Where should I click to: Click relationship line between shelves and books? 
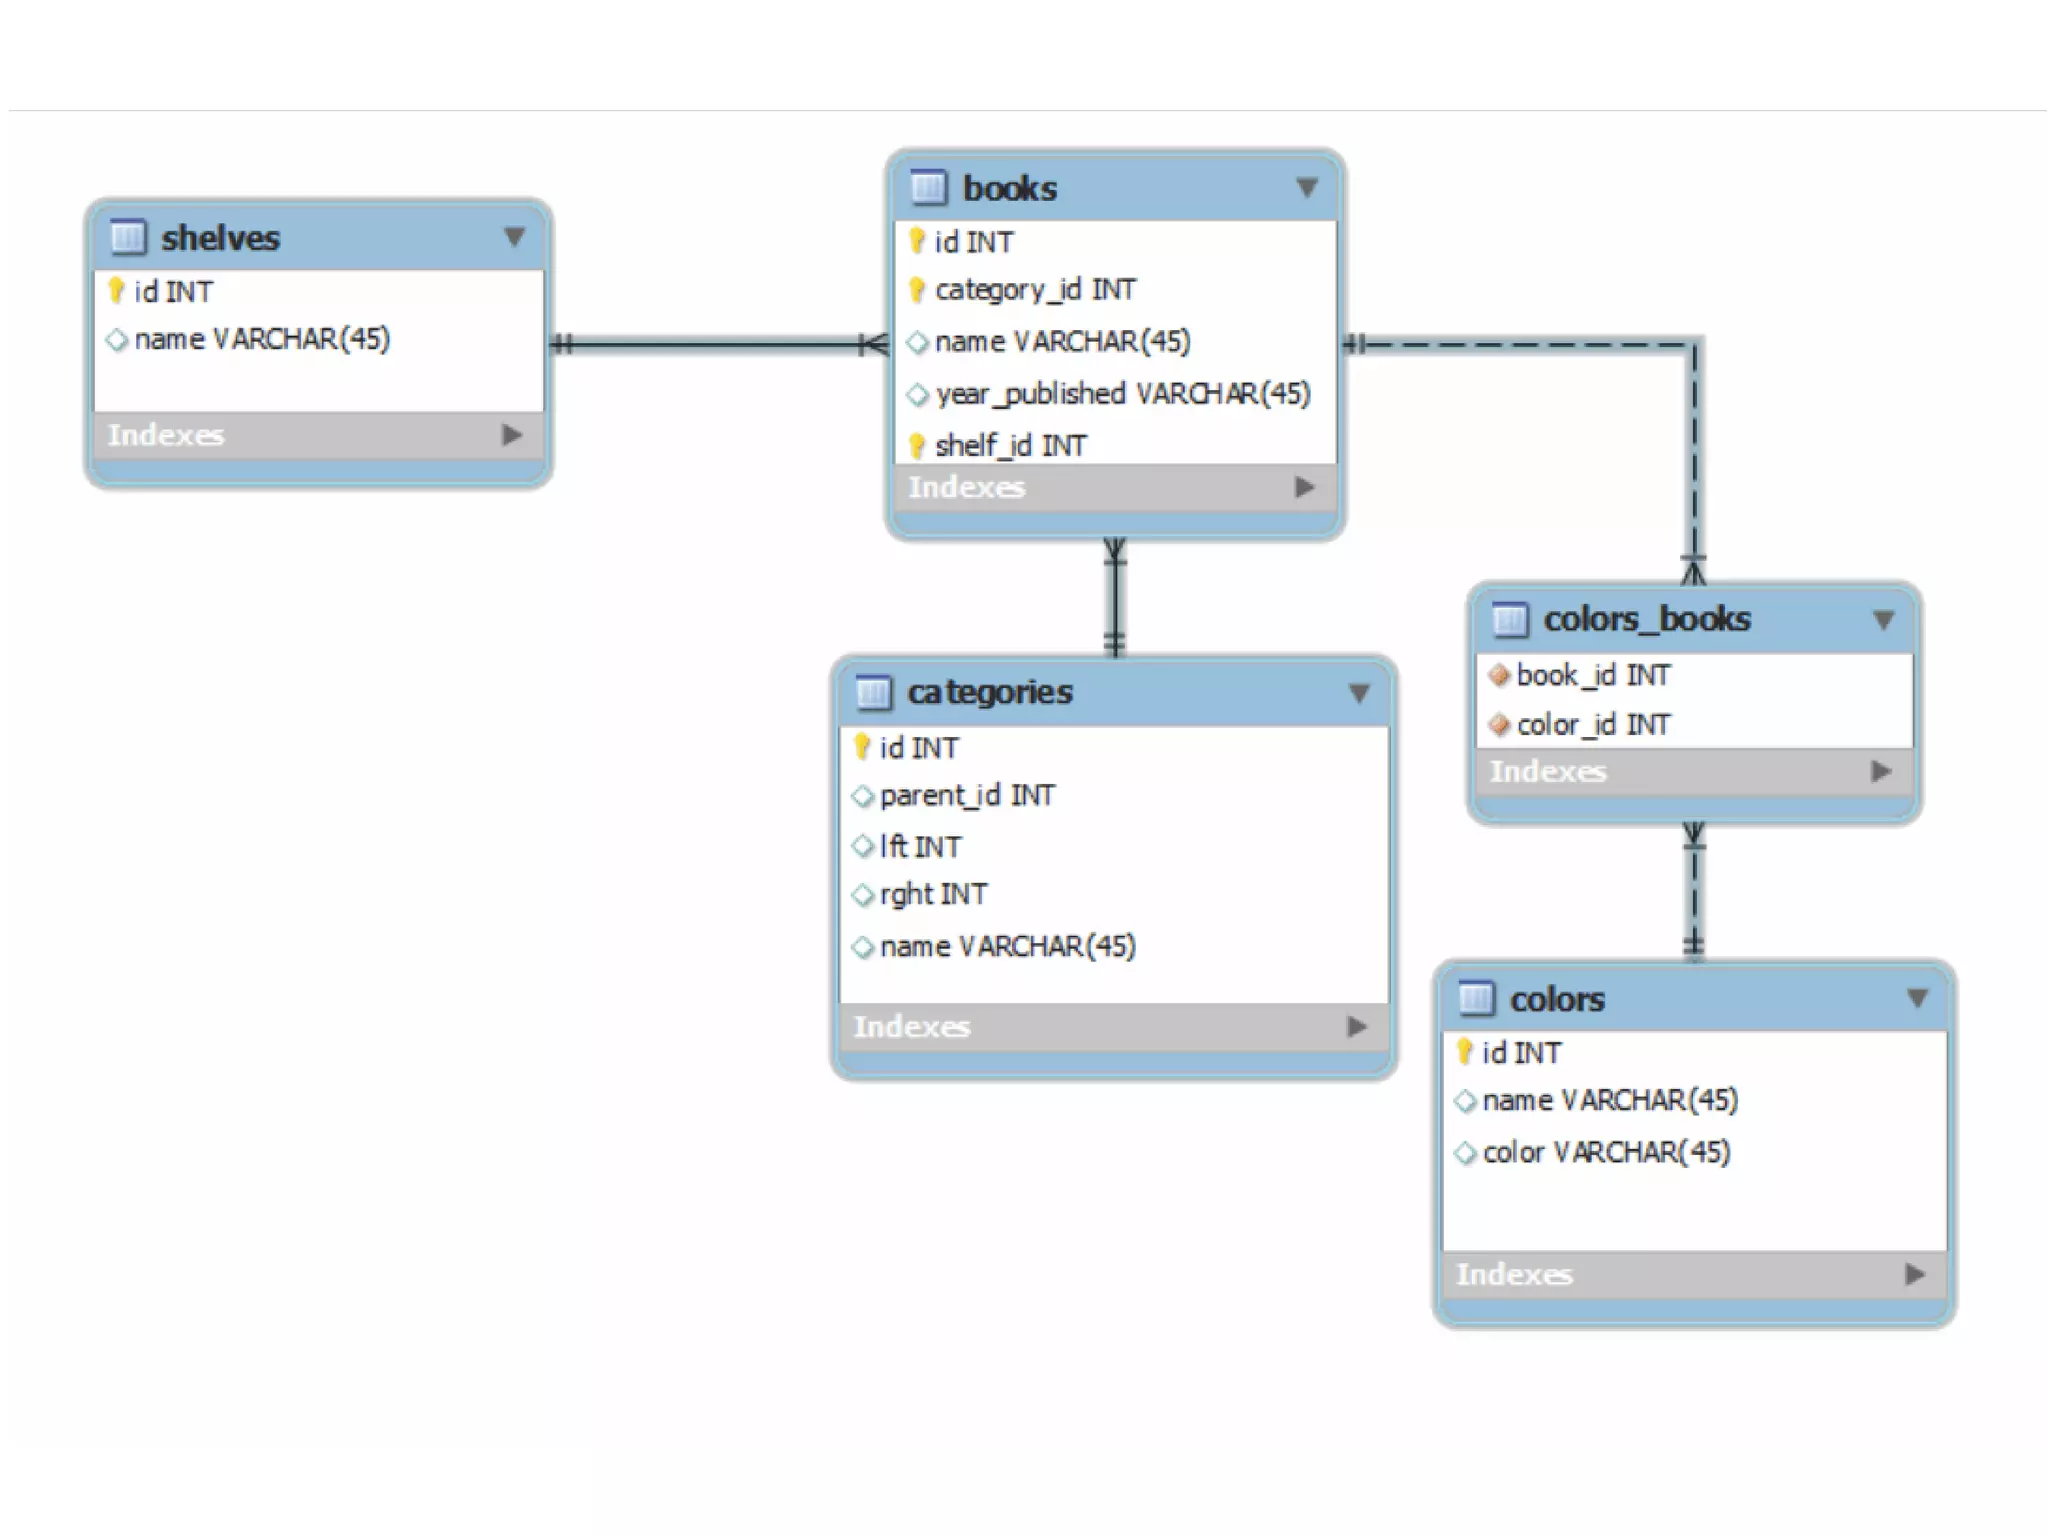(x=715, y=345)
